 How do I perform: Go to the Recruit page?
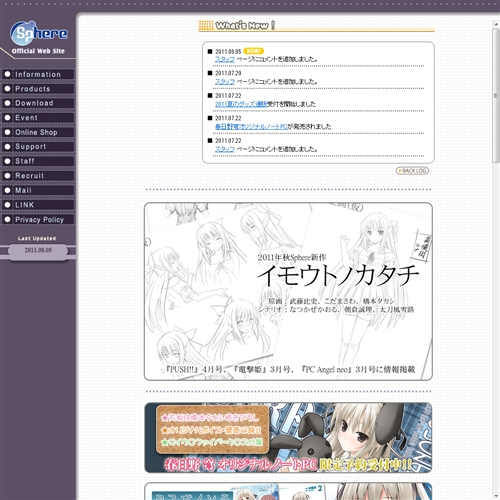[x=38, y=176]
